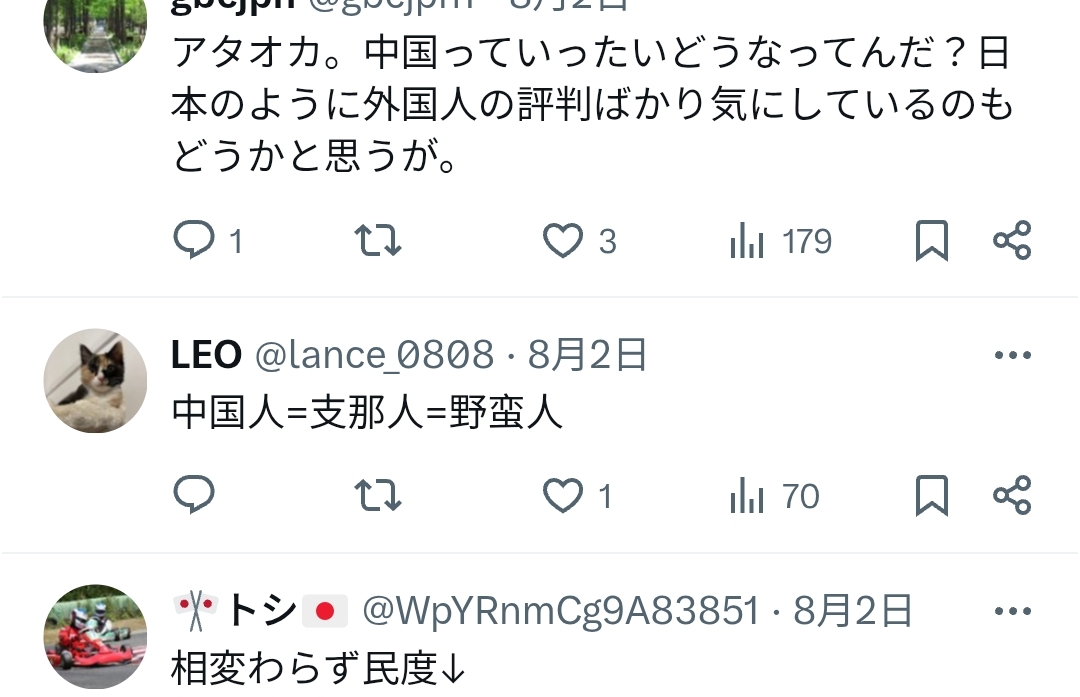The width and height of the screenshot is (1080, 697).
Task: Reply to LEO's tweet
Action: pyautogui.click(x=194, y=495)
